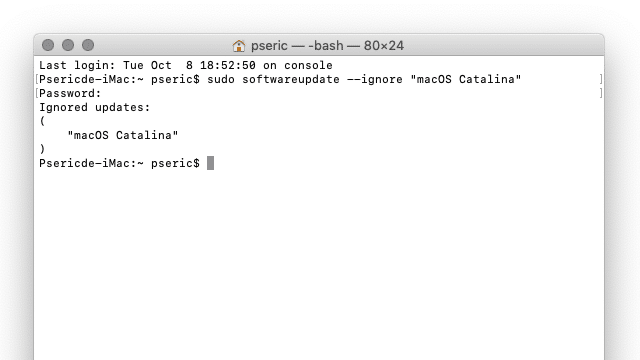The height and width of the screenshot is (360, 640).
Task: Zoom the window with the third title button
Action: click(x=88, y=45)
